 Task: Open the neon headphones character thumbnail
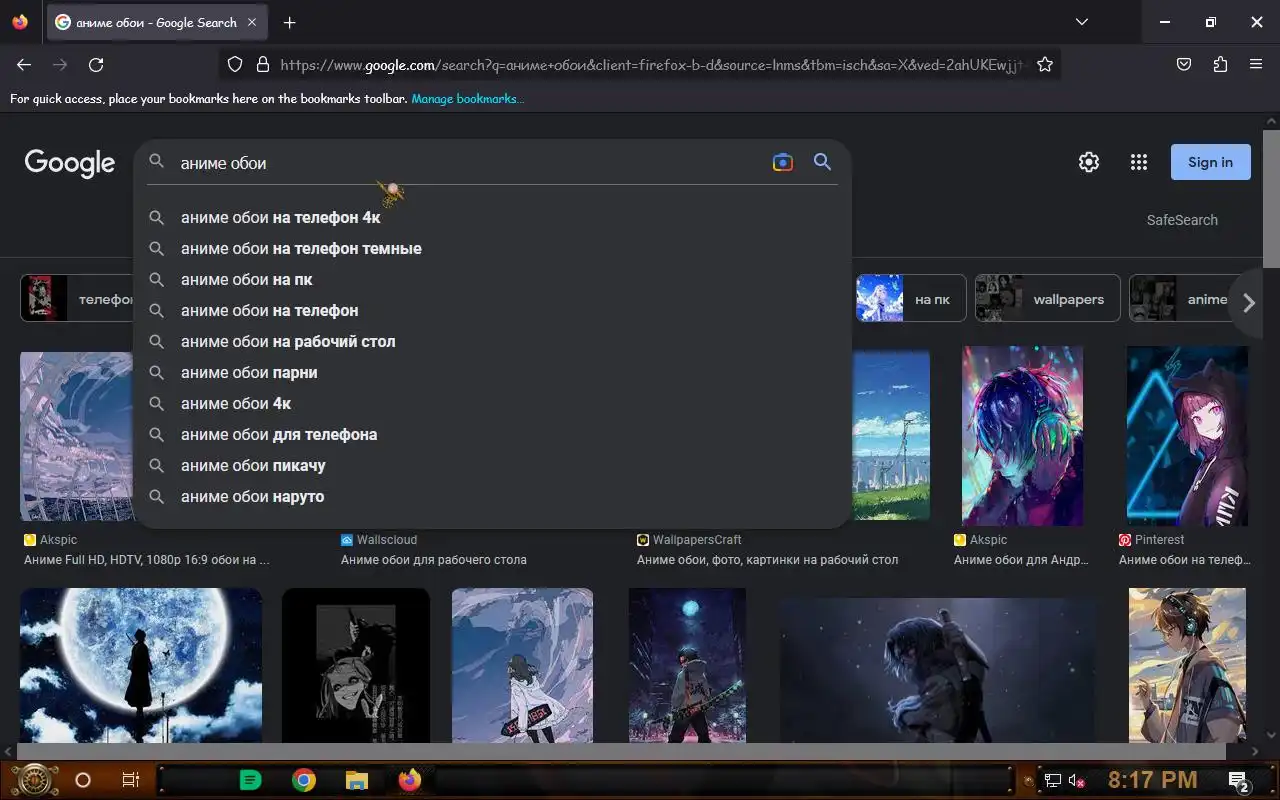1022,435
